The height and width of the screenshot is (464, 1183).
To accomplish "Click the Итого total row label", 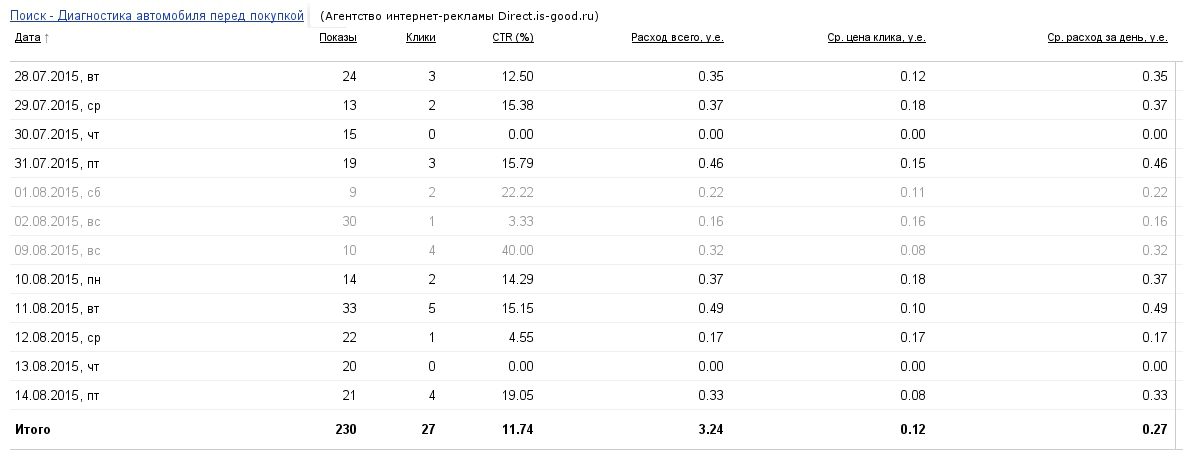I will 32,429.
